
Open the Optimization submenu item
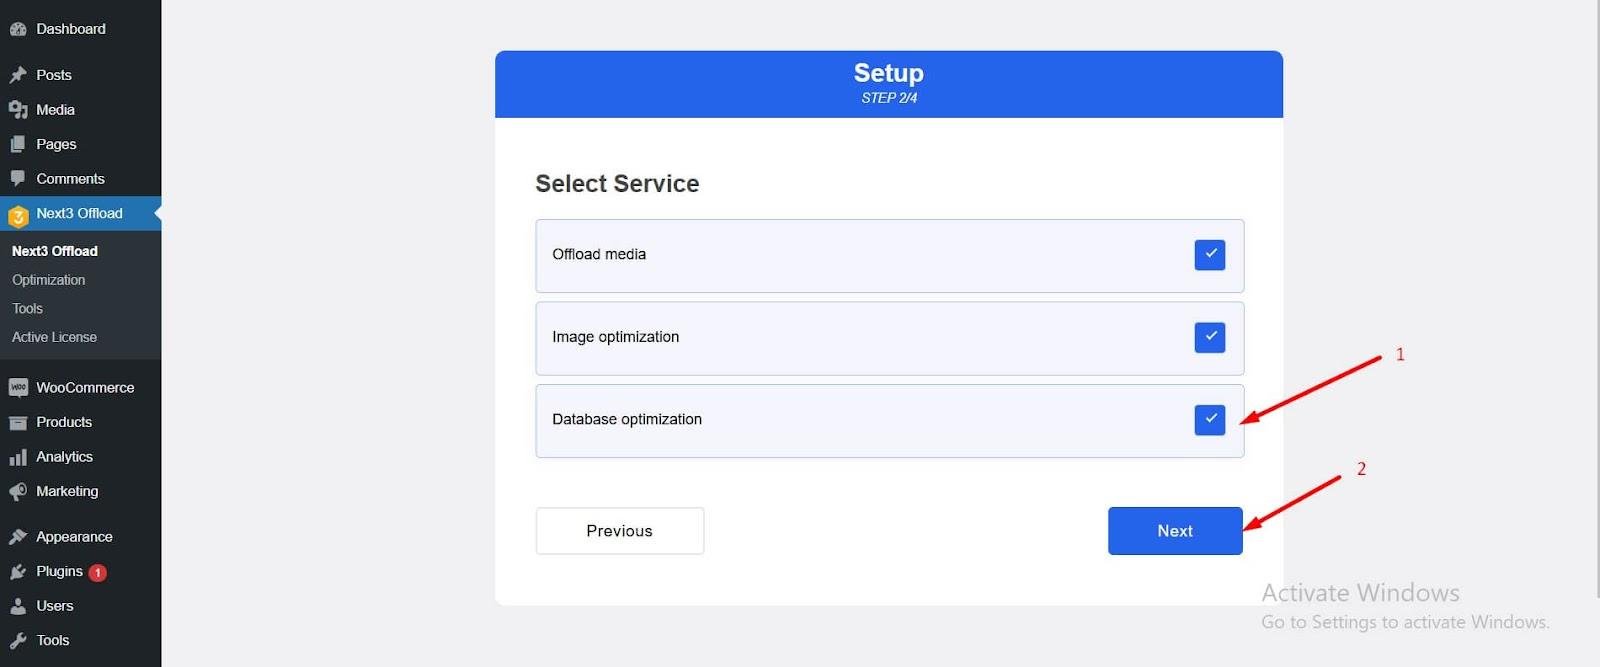coord(49,280)
